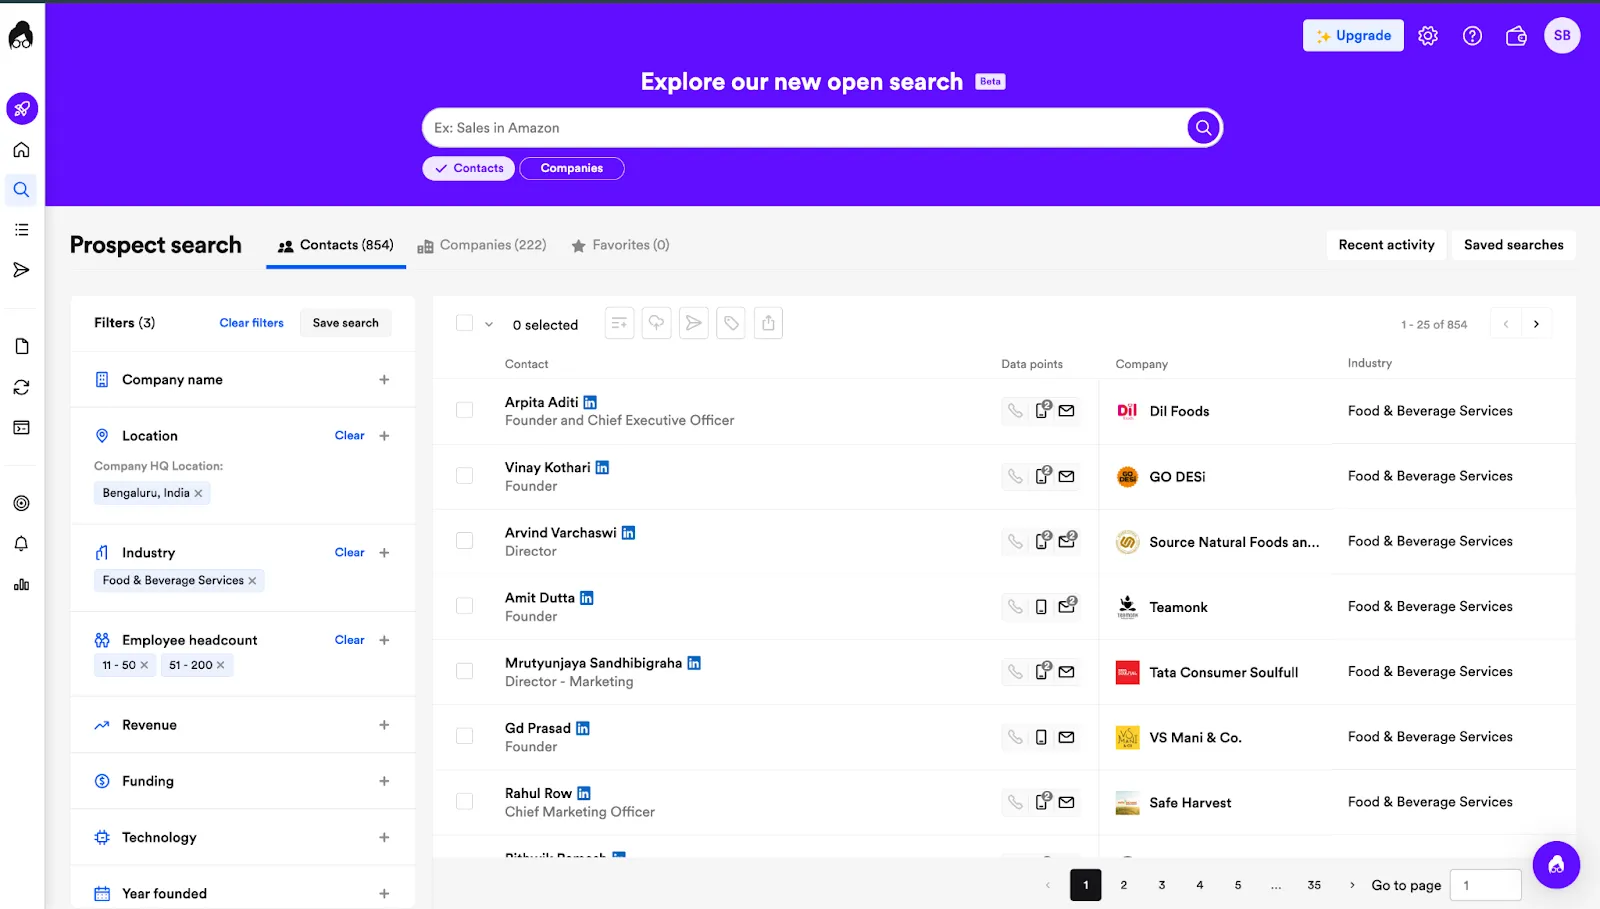This screenshot has height=909, width=1600.
Task: Expand the Location filter plus
Action: [384, 436]
